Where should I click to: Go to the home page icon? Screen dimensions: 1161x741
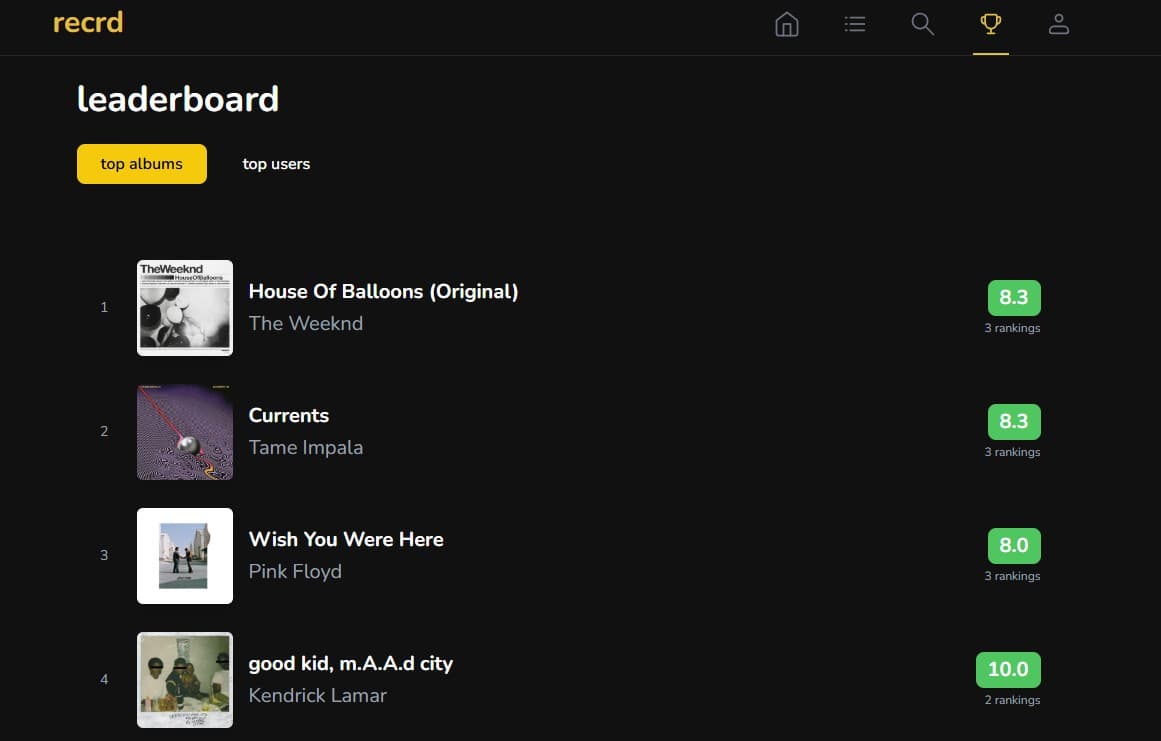point(787,24)
